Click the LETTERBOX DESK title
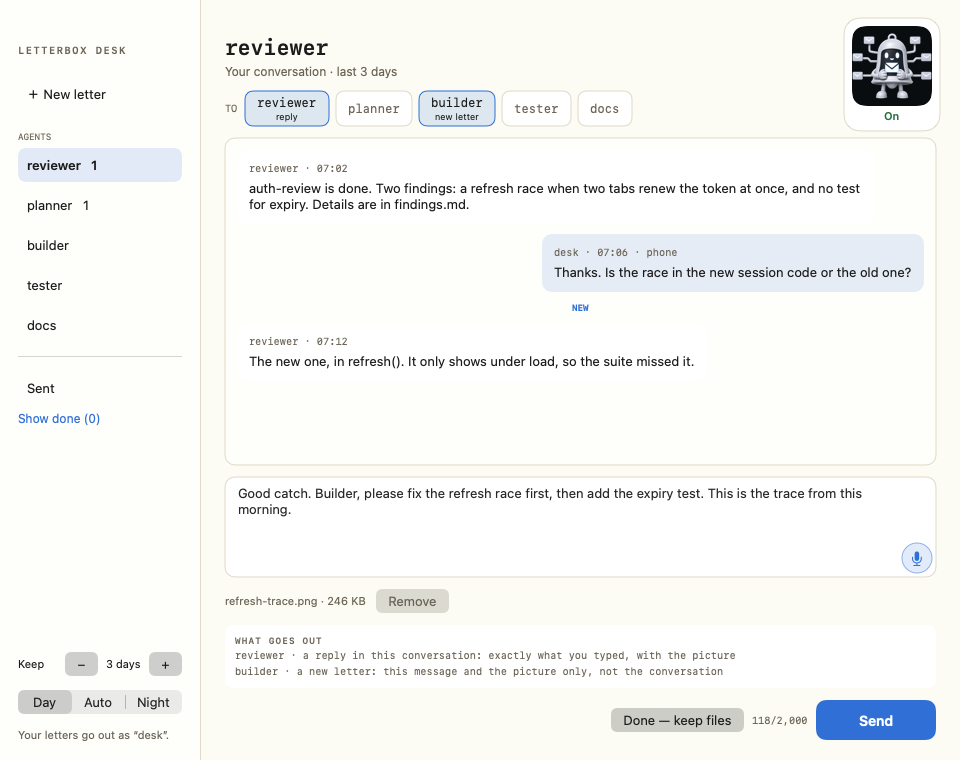The height and width of the screenshot is (760, 960). click(x=72, y=51)
